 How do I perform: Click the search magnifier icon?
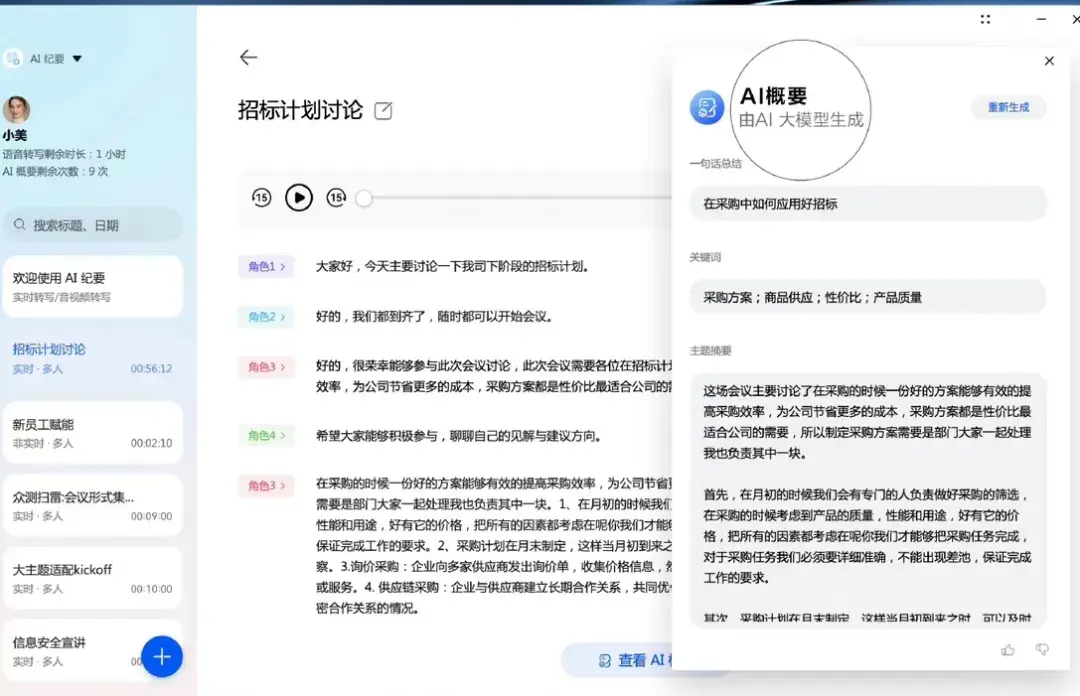tap(19, 225)
